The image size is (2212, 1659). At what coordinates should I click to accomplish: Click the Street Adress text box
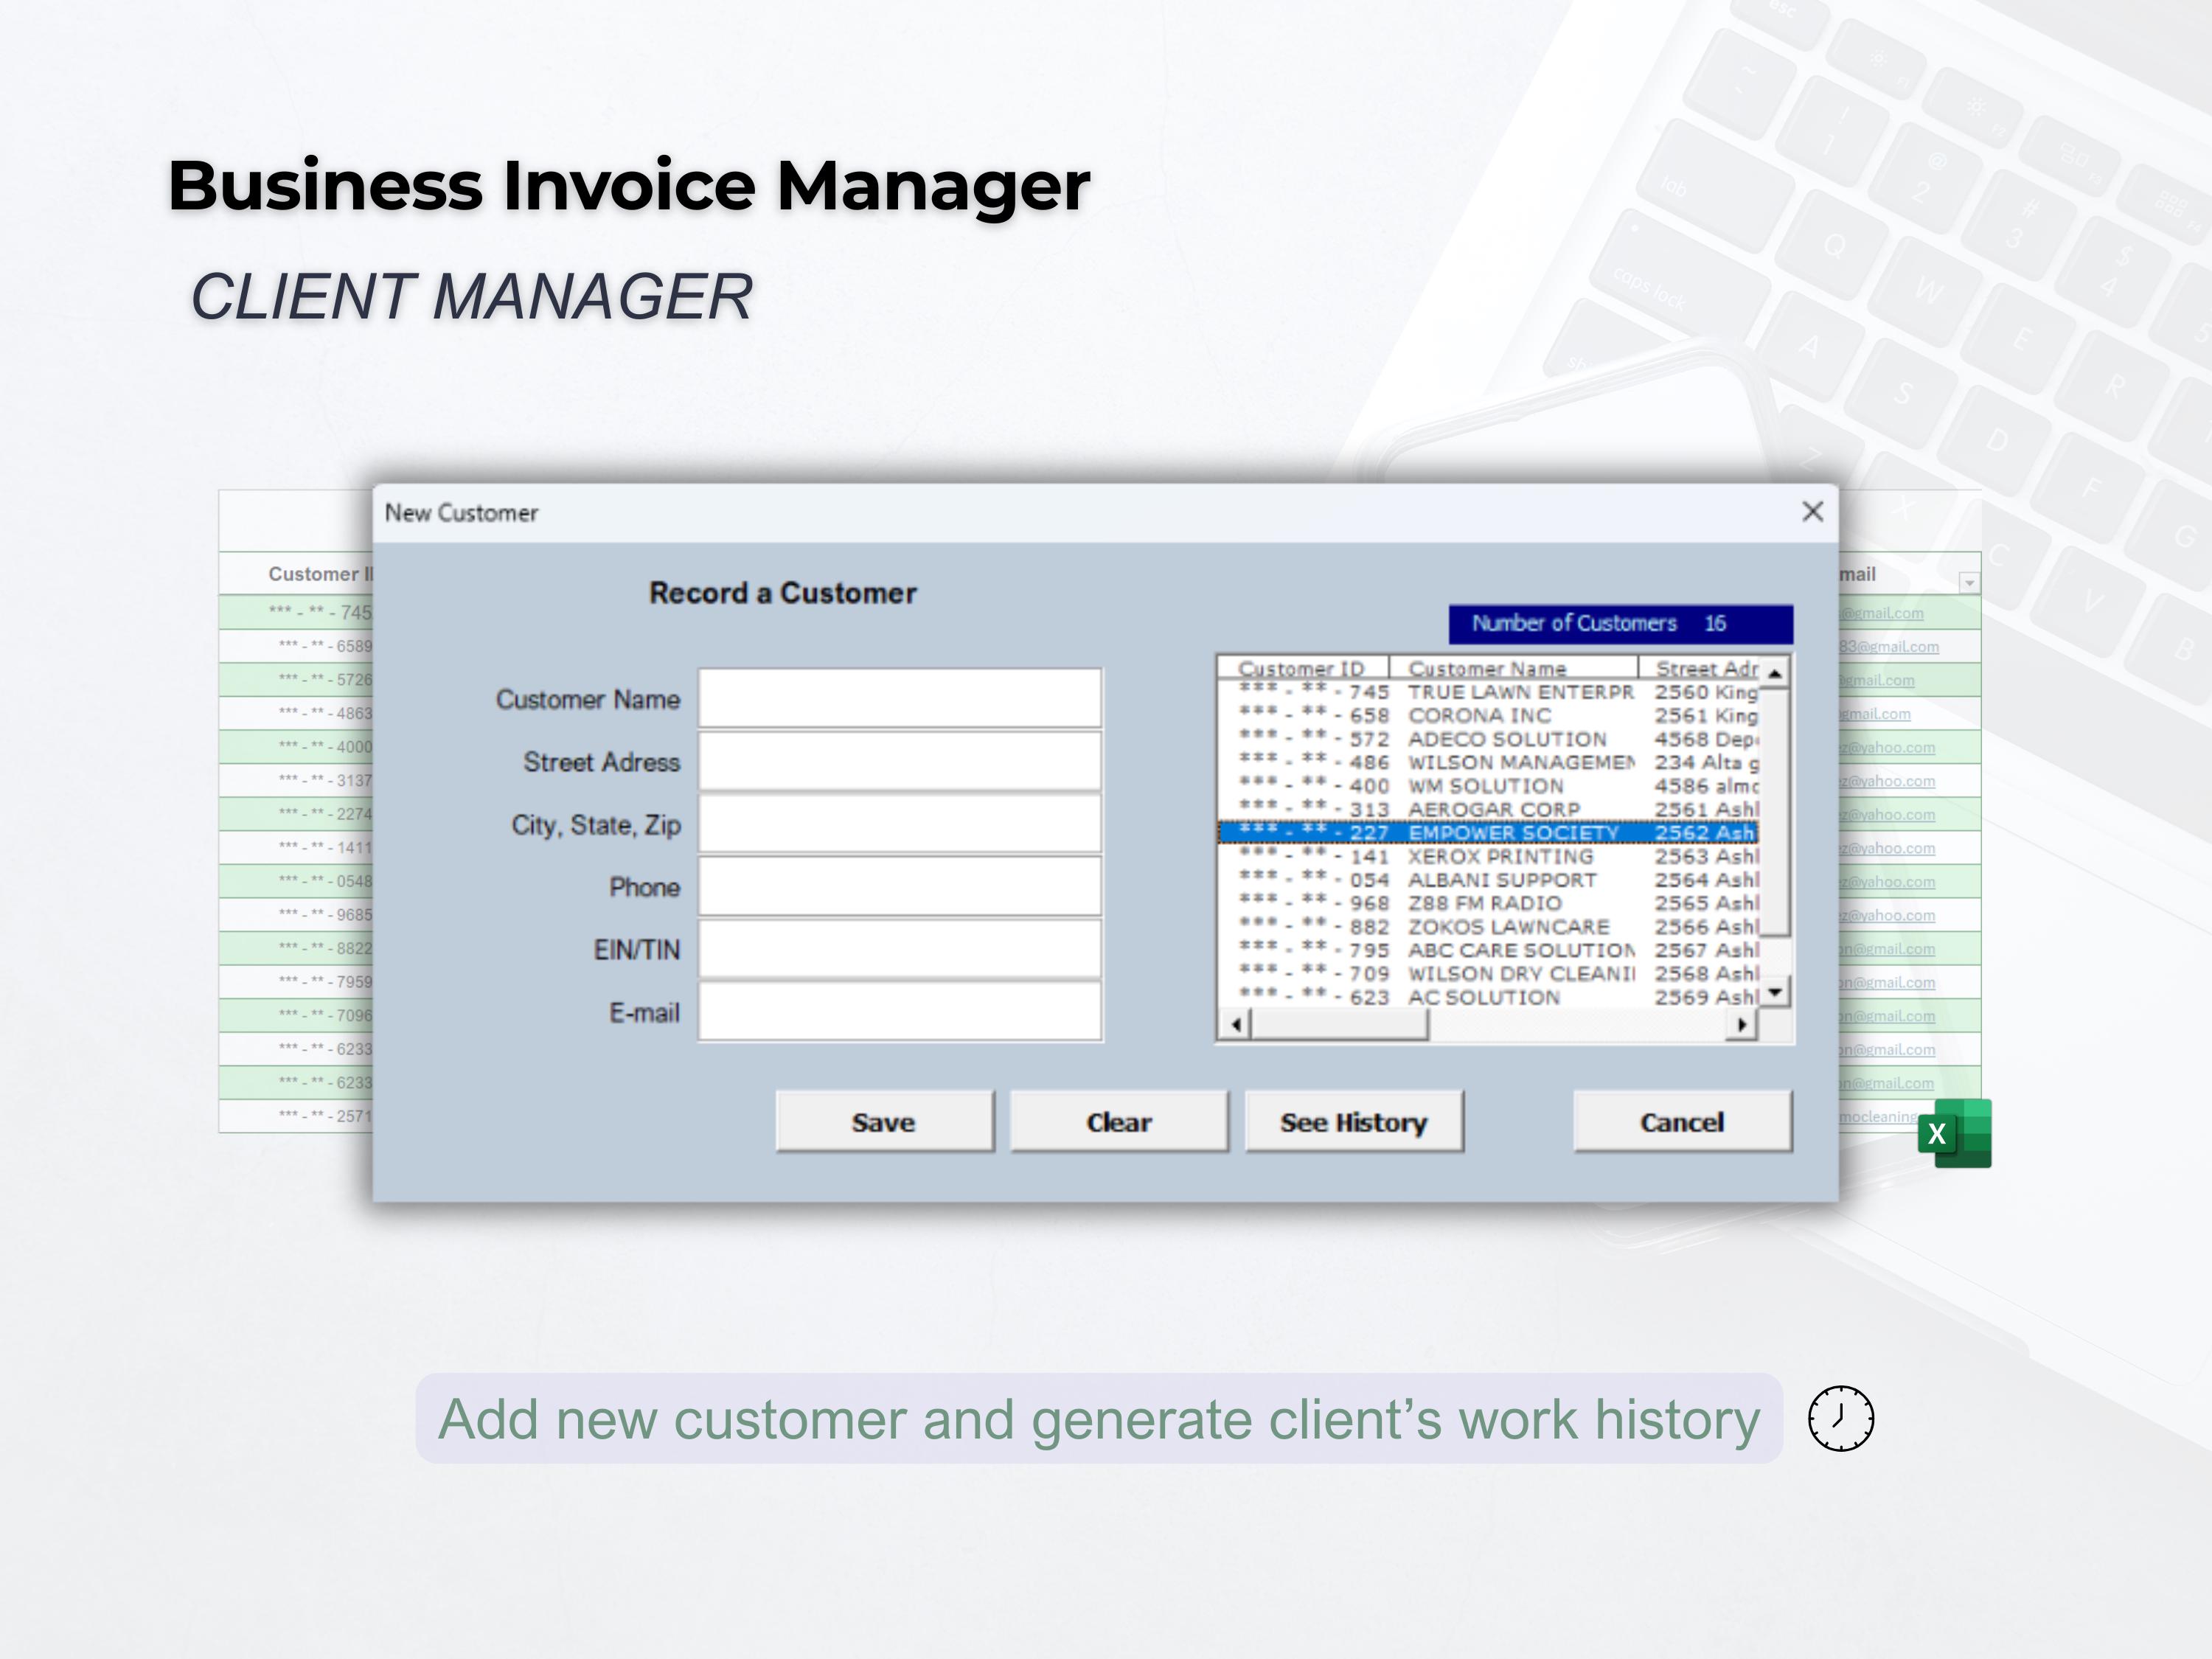tap(900, 761)
